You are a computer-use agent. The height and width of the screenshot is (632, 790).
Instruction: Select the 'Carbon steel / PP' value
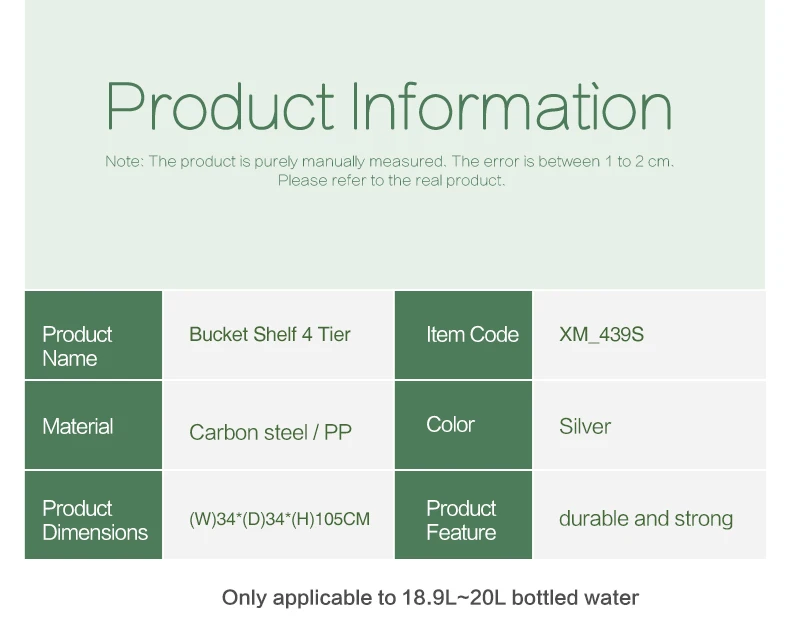pos(270,432)
